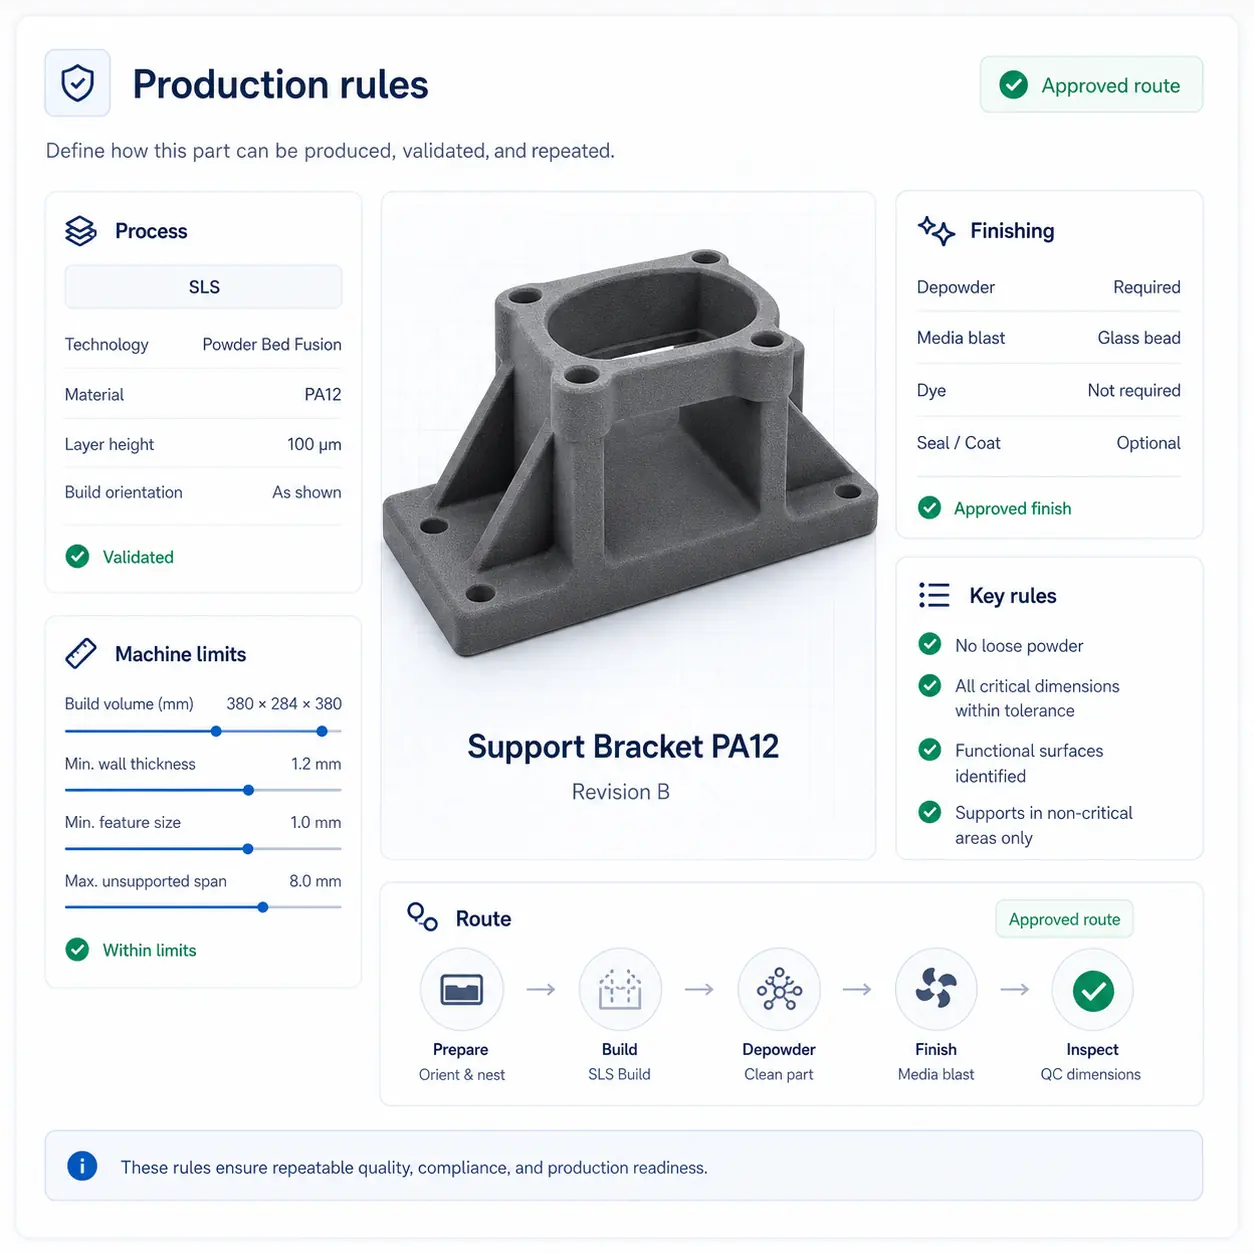Screen dimensions: 1254x1254
Task: Click the Machine limits ruler icon
Action: [81, 654]
